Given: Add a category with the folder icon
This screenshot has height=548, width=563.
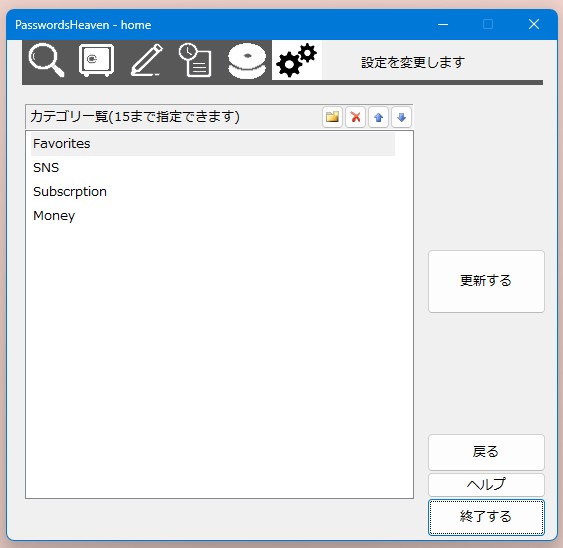Looking at the screenshot, I should click(332, 117).
